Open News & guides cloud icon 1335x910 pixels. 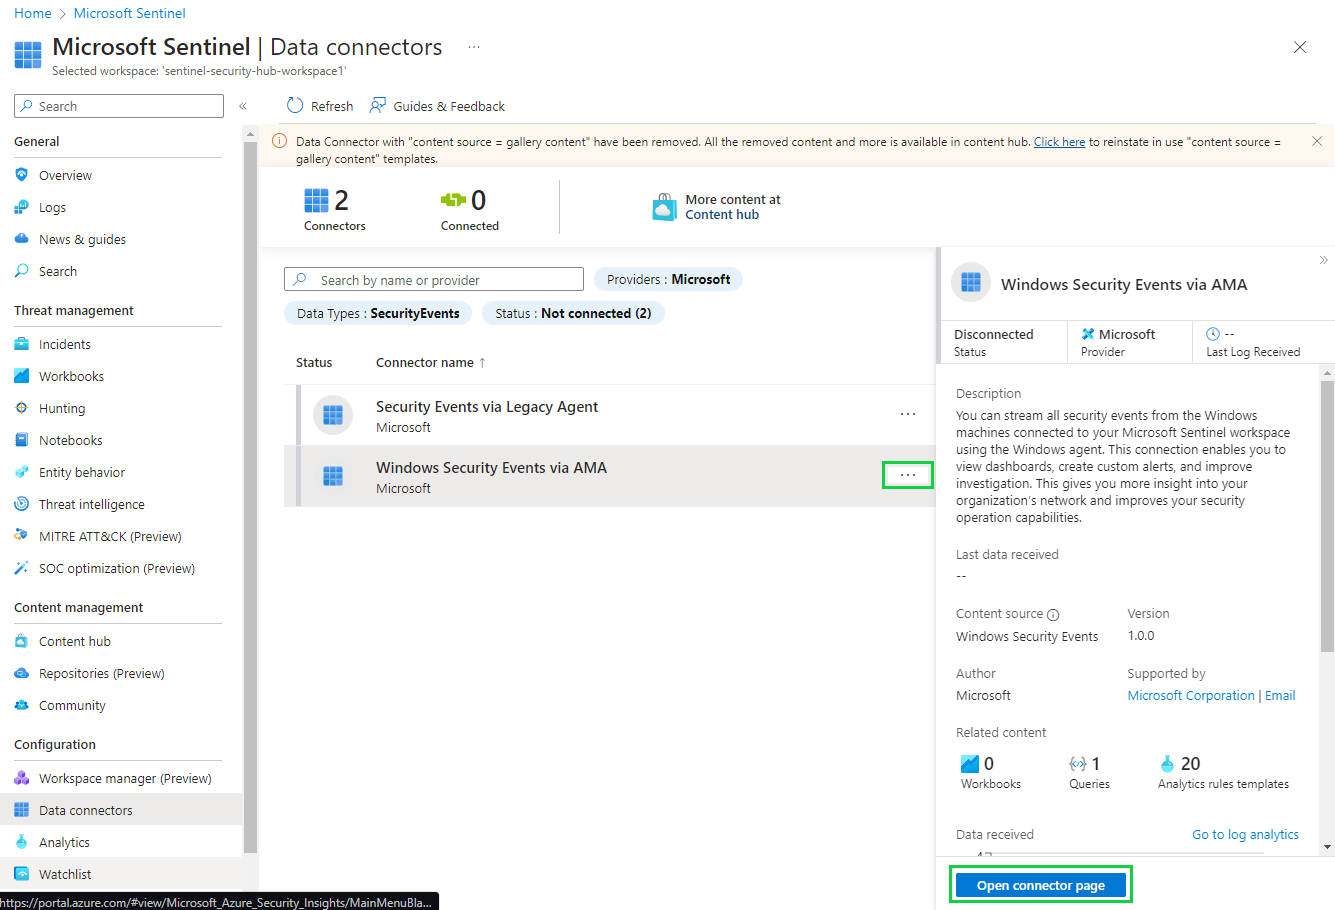[x=22, y=239]
